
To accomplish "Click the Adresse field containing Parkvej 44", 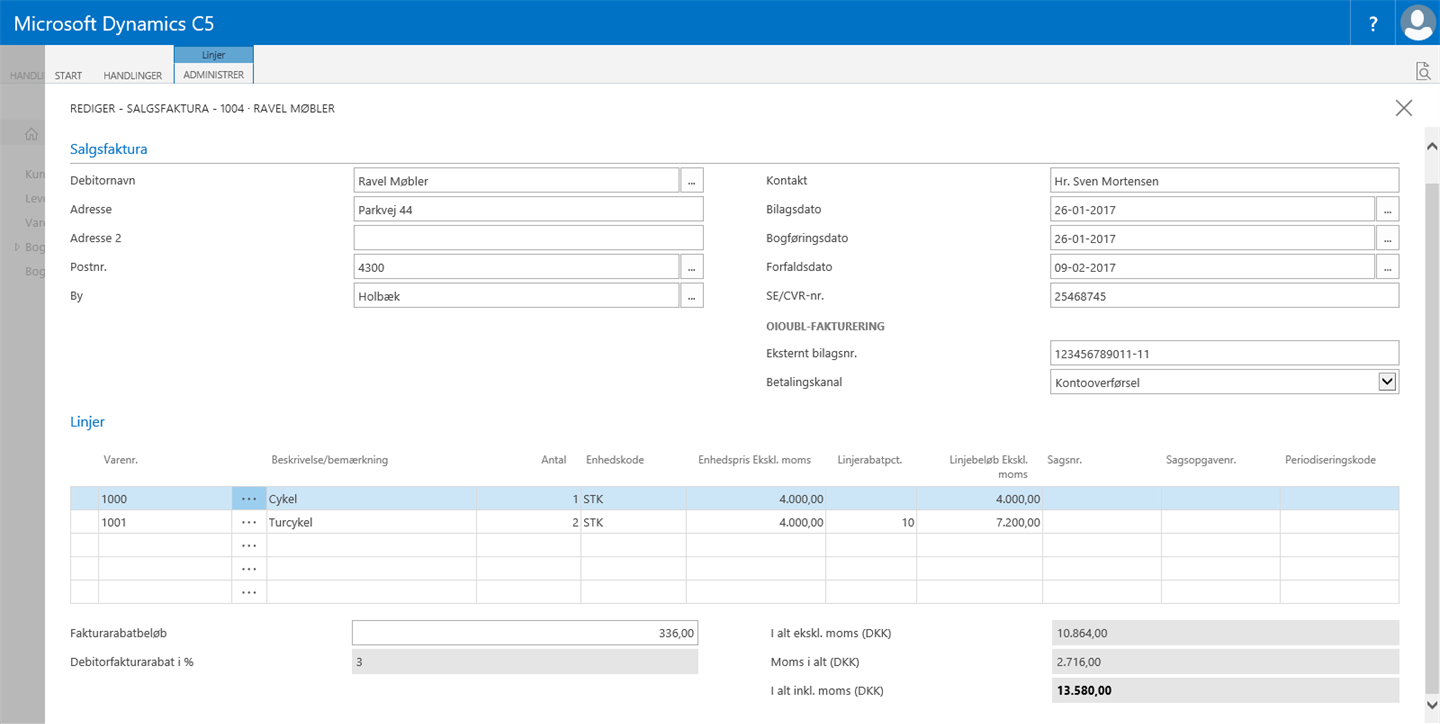I will pyautogui.click(x=528, y=210).
